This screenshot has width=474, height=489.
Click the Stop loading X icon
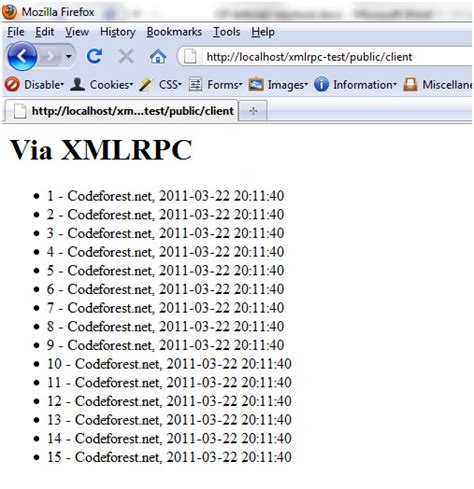pos(126,56)
